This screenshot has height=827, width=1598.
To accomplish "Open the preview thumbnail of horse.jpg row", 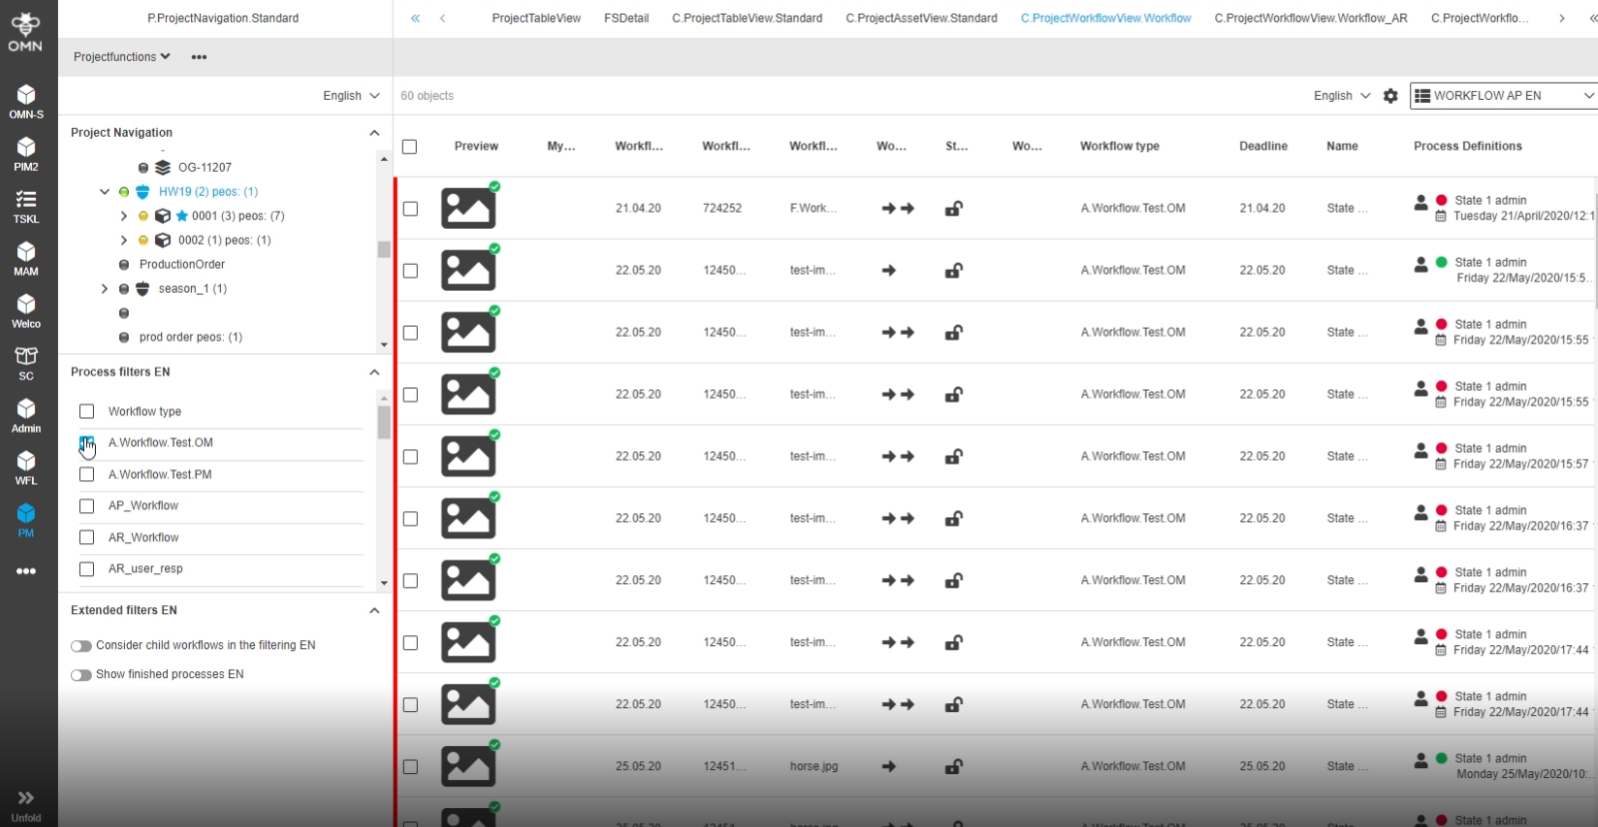I will [468, 766].
